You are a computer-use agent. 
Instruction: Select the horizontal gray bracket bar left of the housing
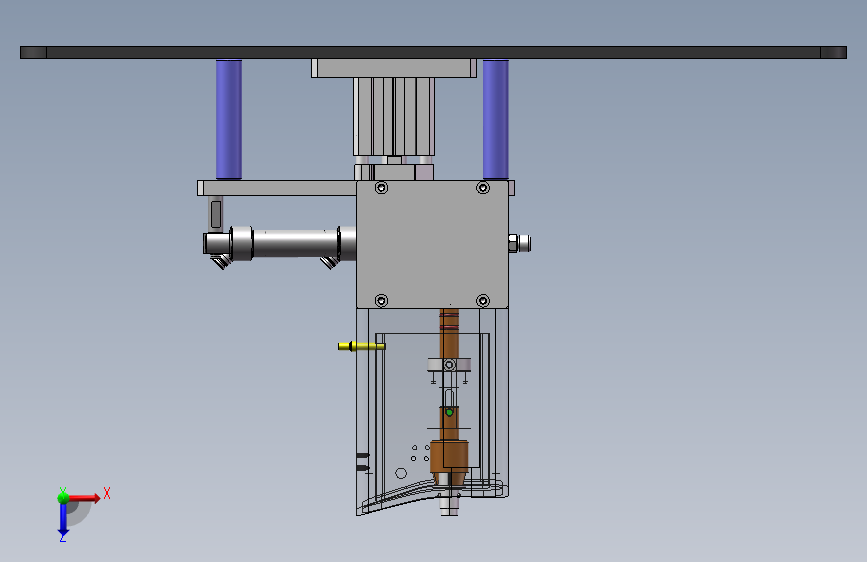pos(277,188)
